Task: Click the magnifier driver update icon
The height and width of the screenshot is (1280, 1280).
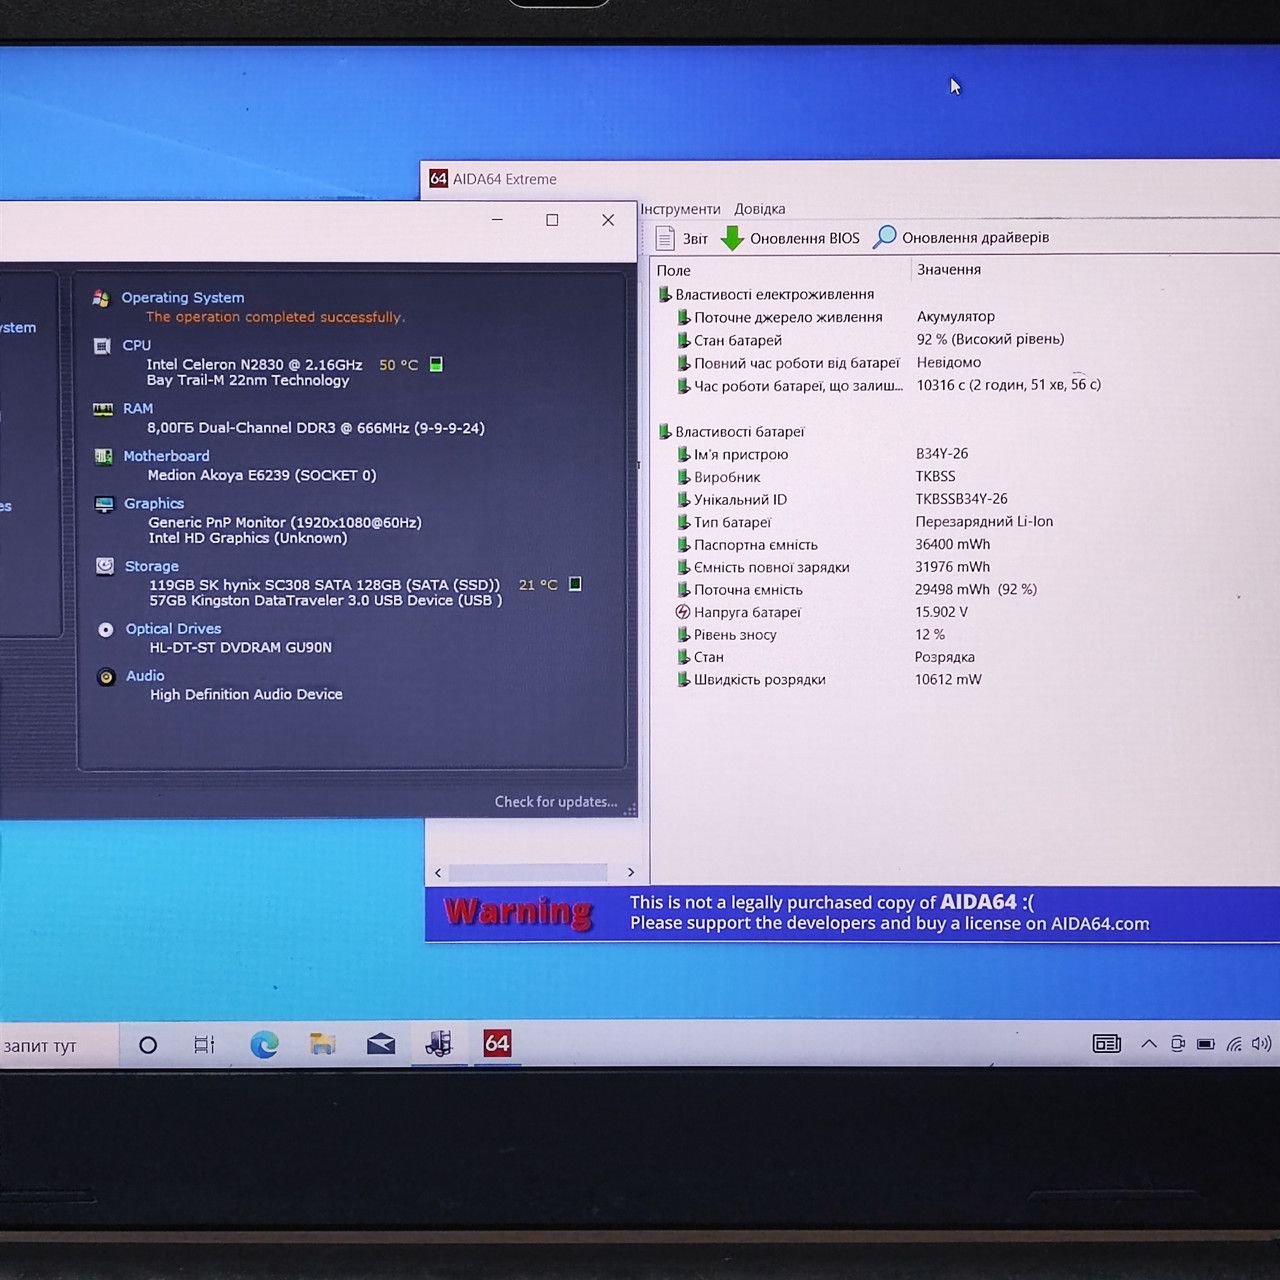Action: [x=884, y=237]
